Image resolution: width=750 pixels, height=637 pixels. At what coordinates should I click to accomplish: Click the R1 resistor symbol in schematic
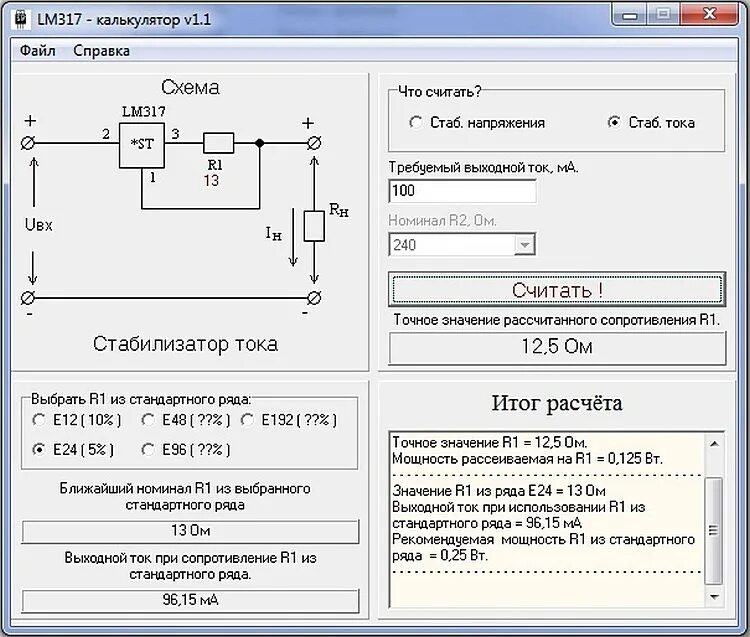pyautogui.click(x=219, y=143)
